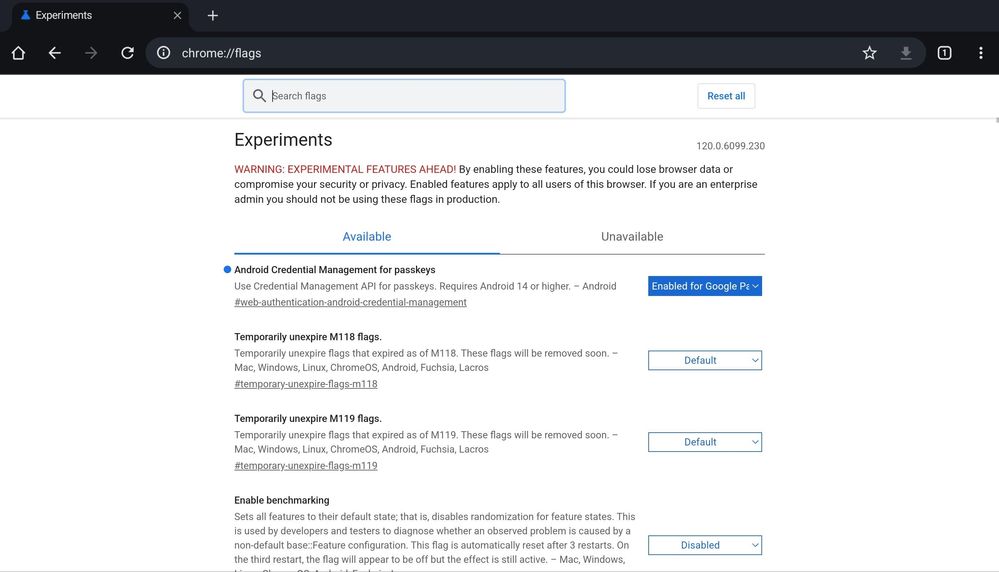Open the tab switcher showing 1 tab

[944, 53]
